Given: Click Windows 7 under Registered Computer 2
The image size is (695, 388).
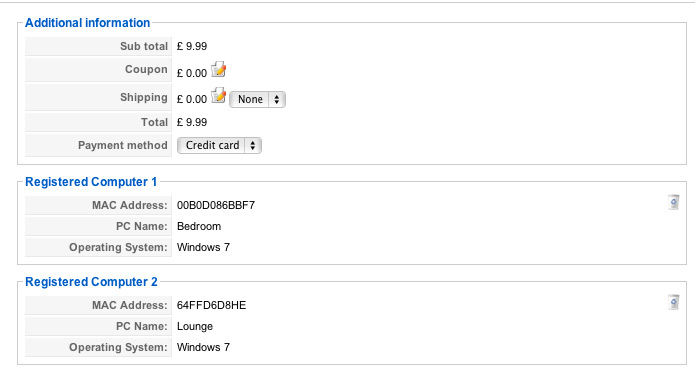Looking at the screenshot, I should [x=203, y=347].
